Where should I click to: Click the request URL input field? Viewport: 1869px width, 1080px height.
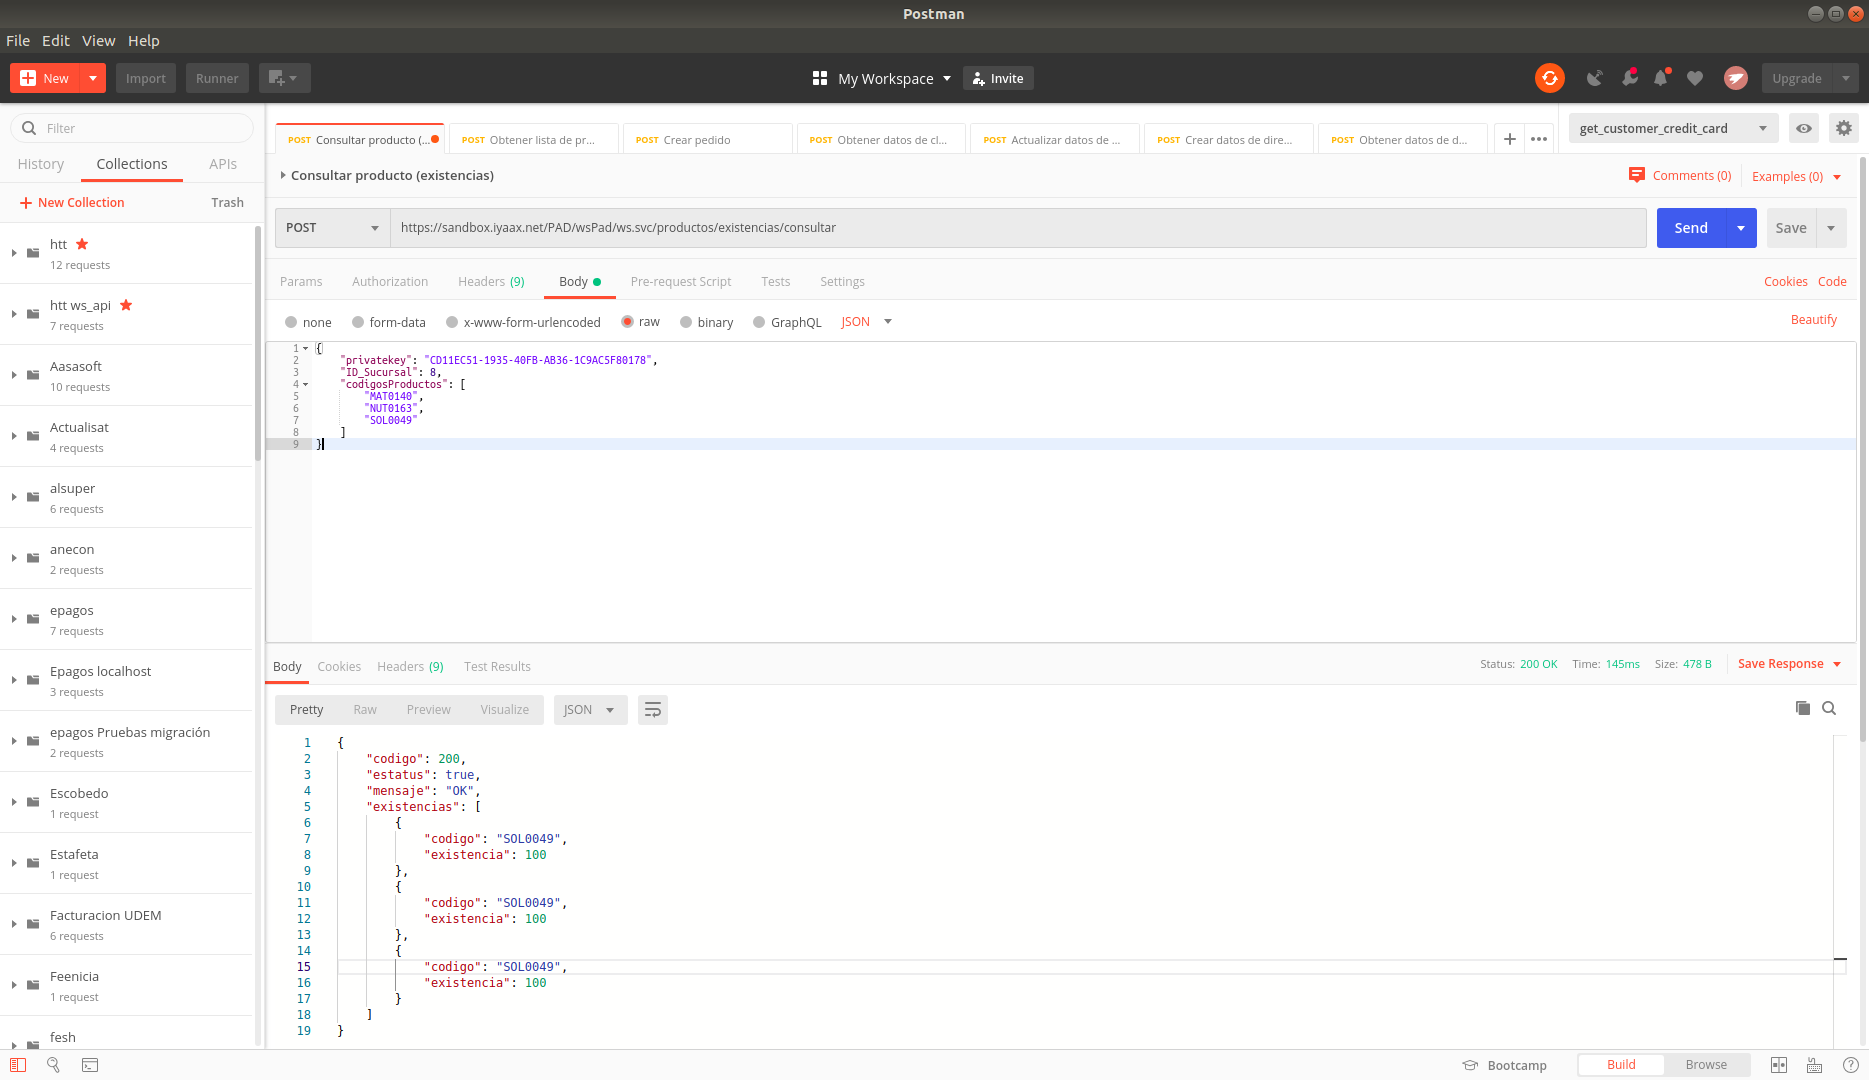tap(1018, 228)
